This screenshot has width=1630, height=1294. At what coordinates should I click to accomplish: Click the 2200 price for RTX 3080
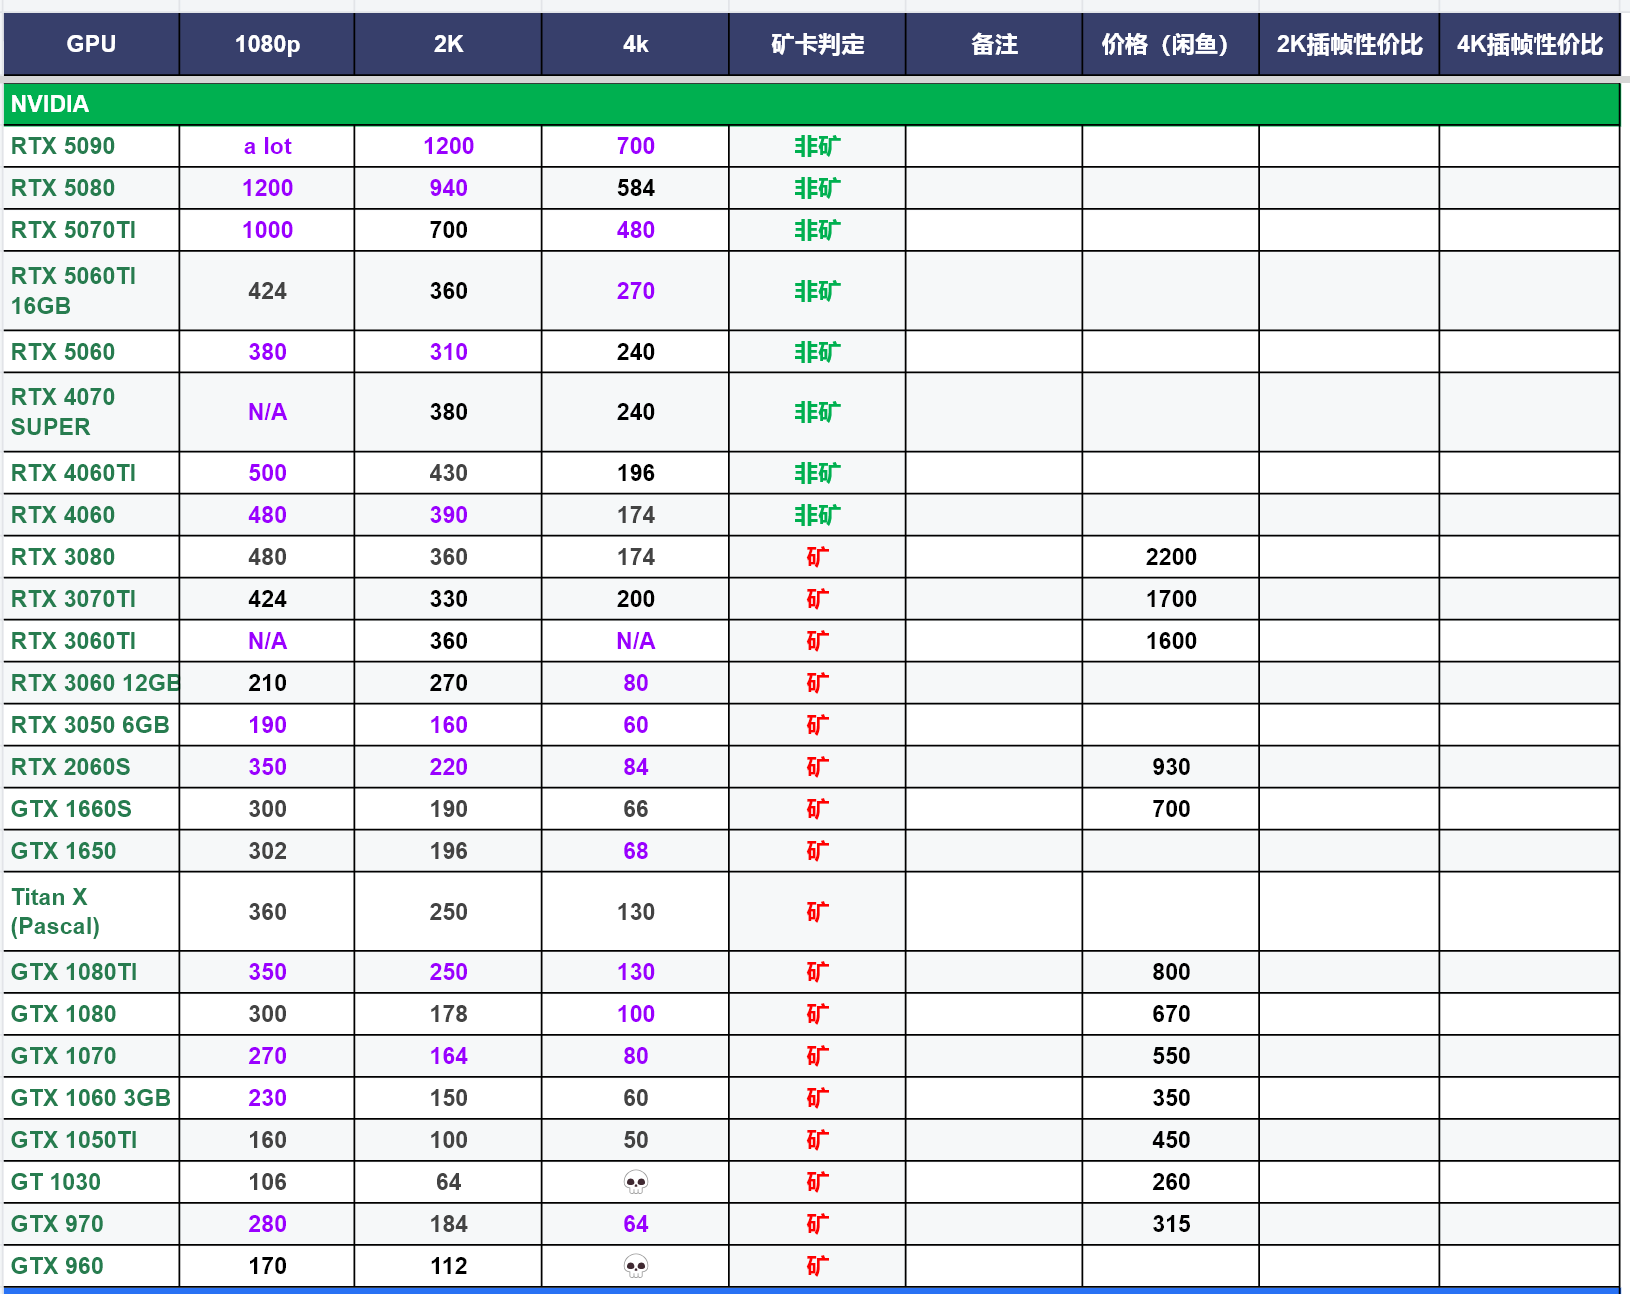1171,557
